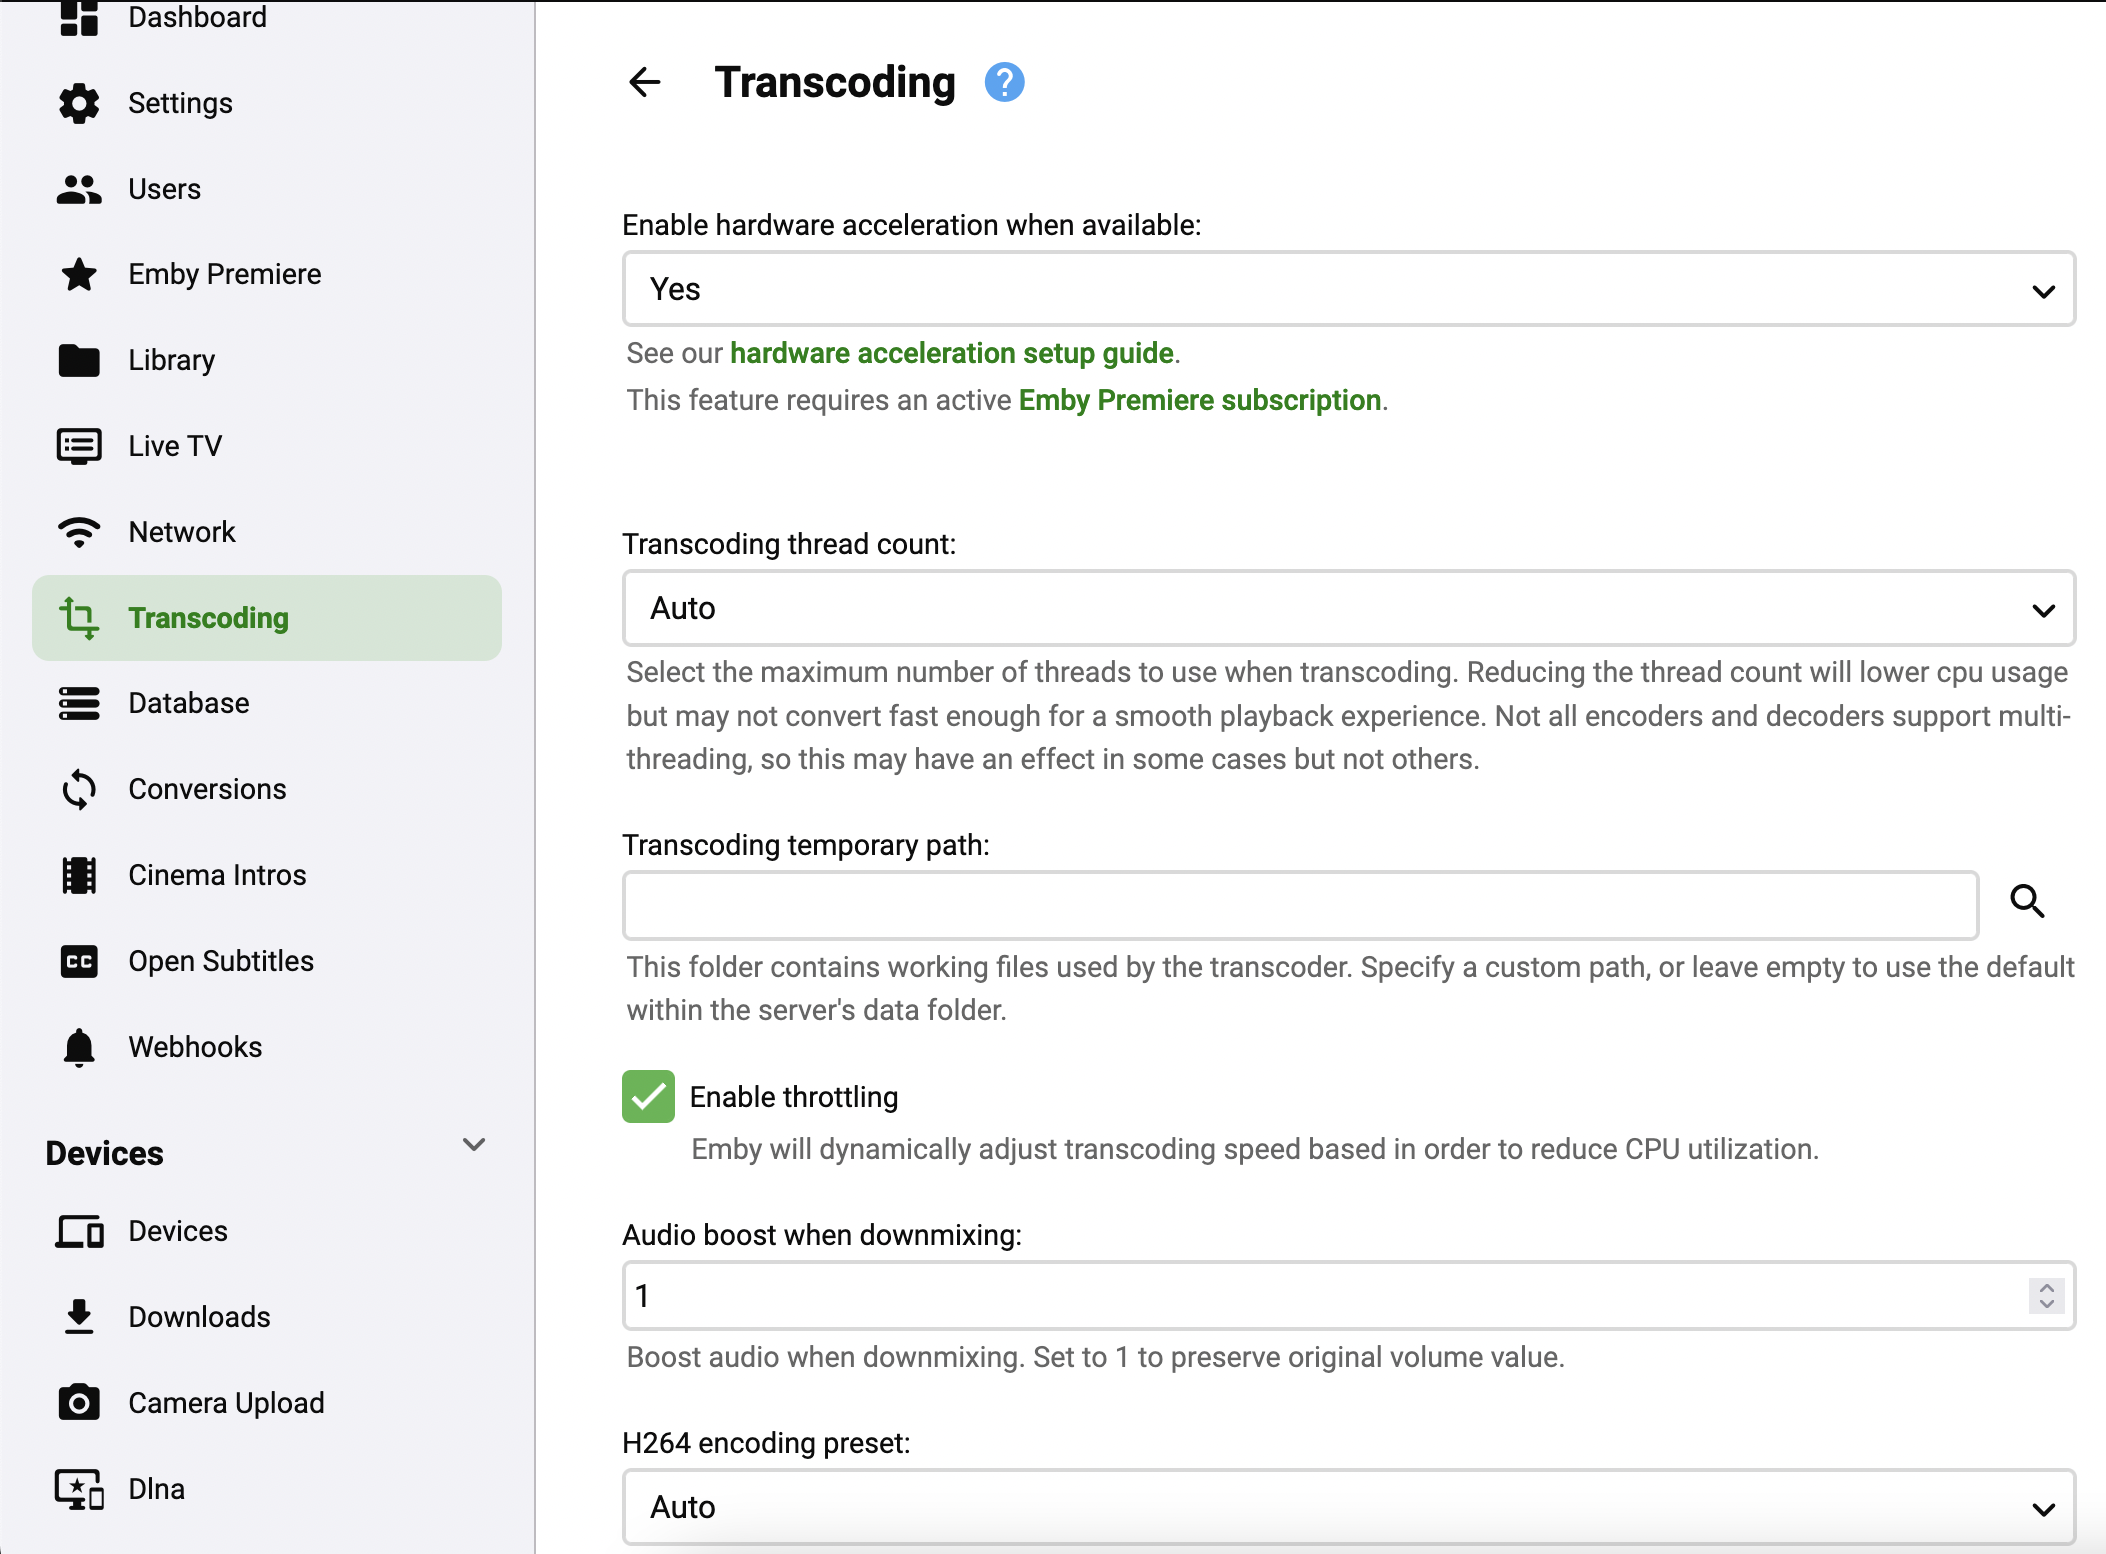Go to the Network menu item

tap(182, 532)
